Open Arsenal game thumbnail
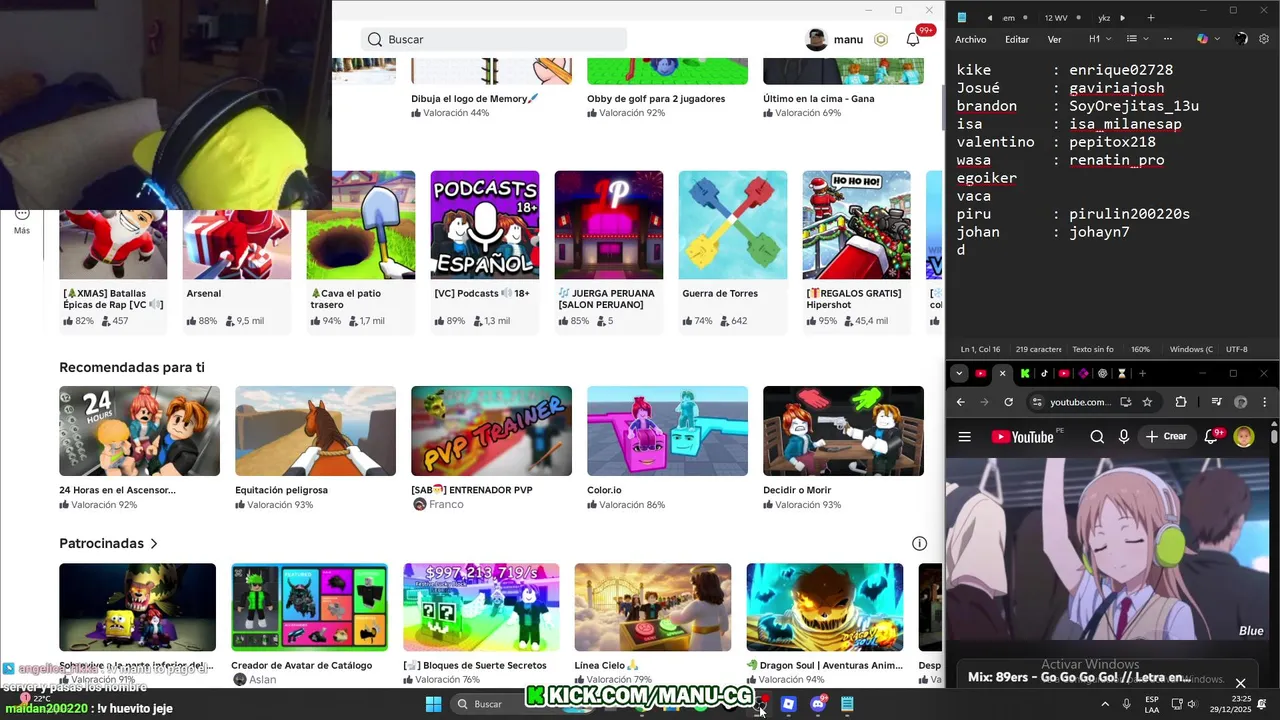The height and width of the screenshot is (720, 1280). (237, 225)
